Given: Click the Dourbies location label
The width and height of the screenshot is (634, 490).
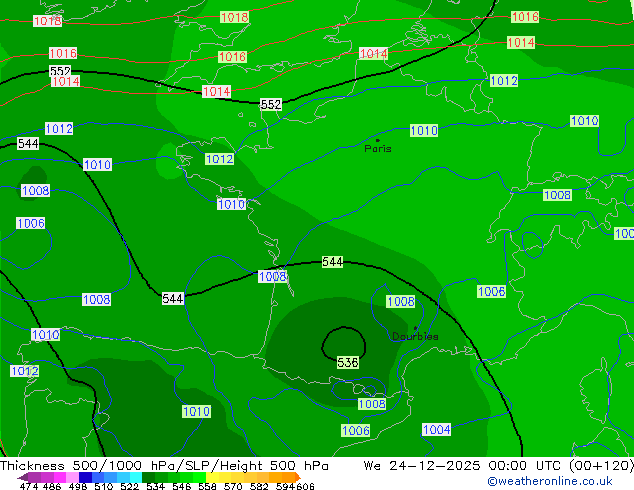Looking at the screenshot, I should (x=415, y=336).
